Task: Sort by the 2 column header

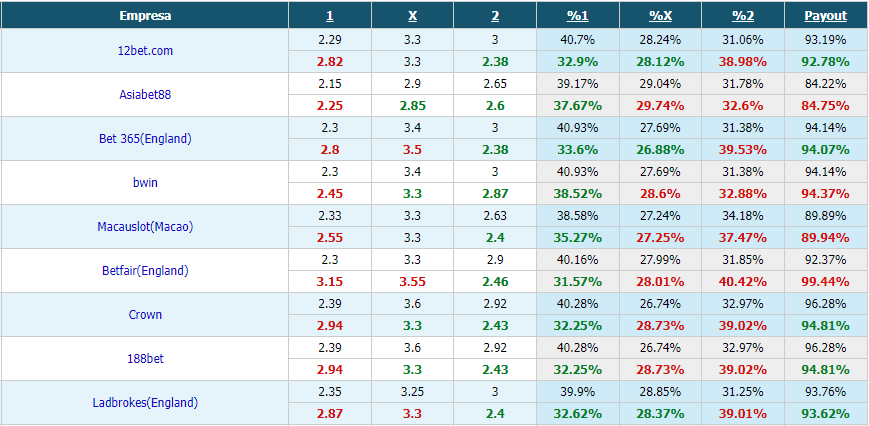Action: pos(495,16)
